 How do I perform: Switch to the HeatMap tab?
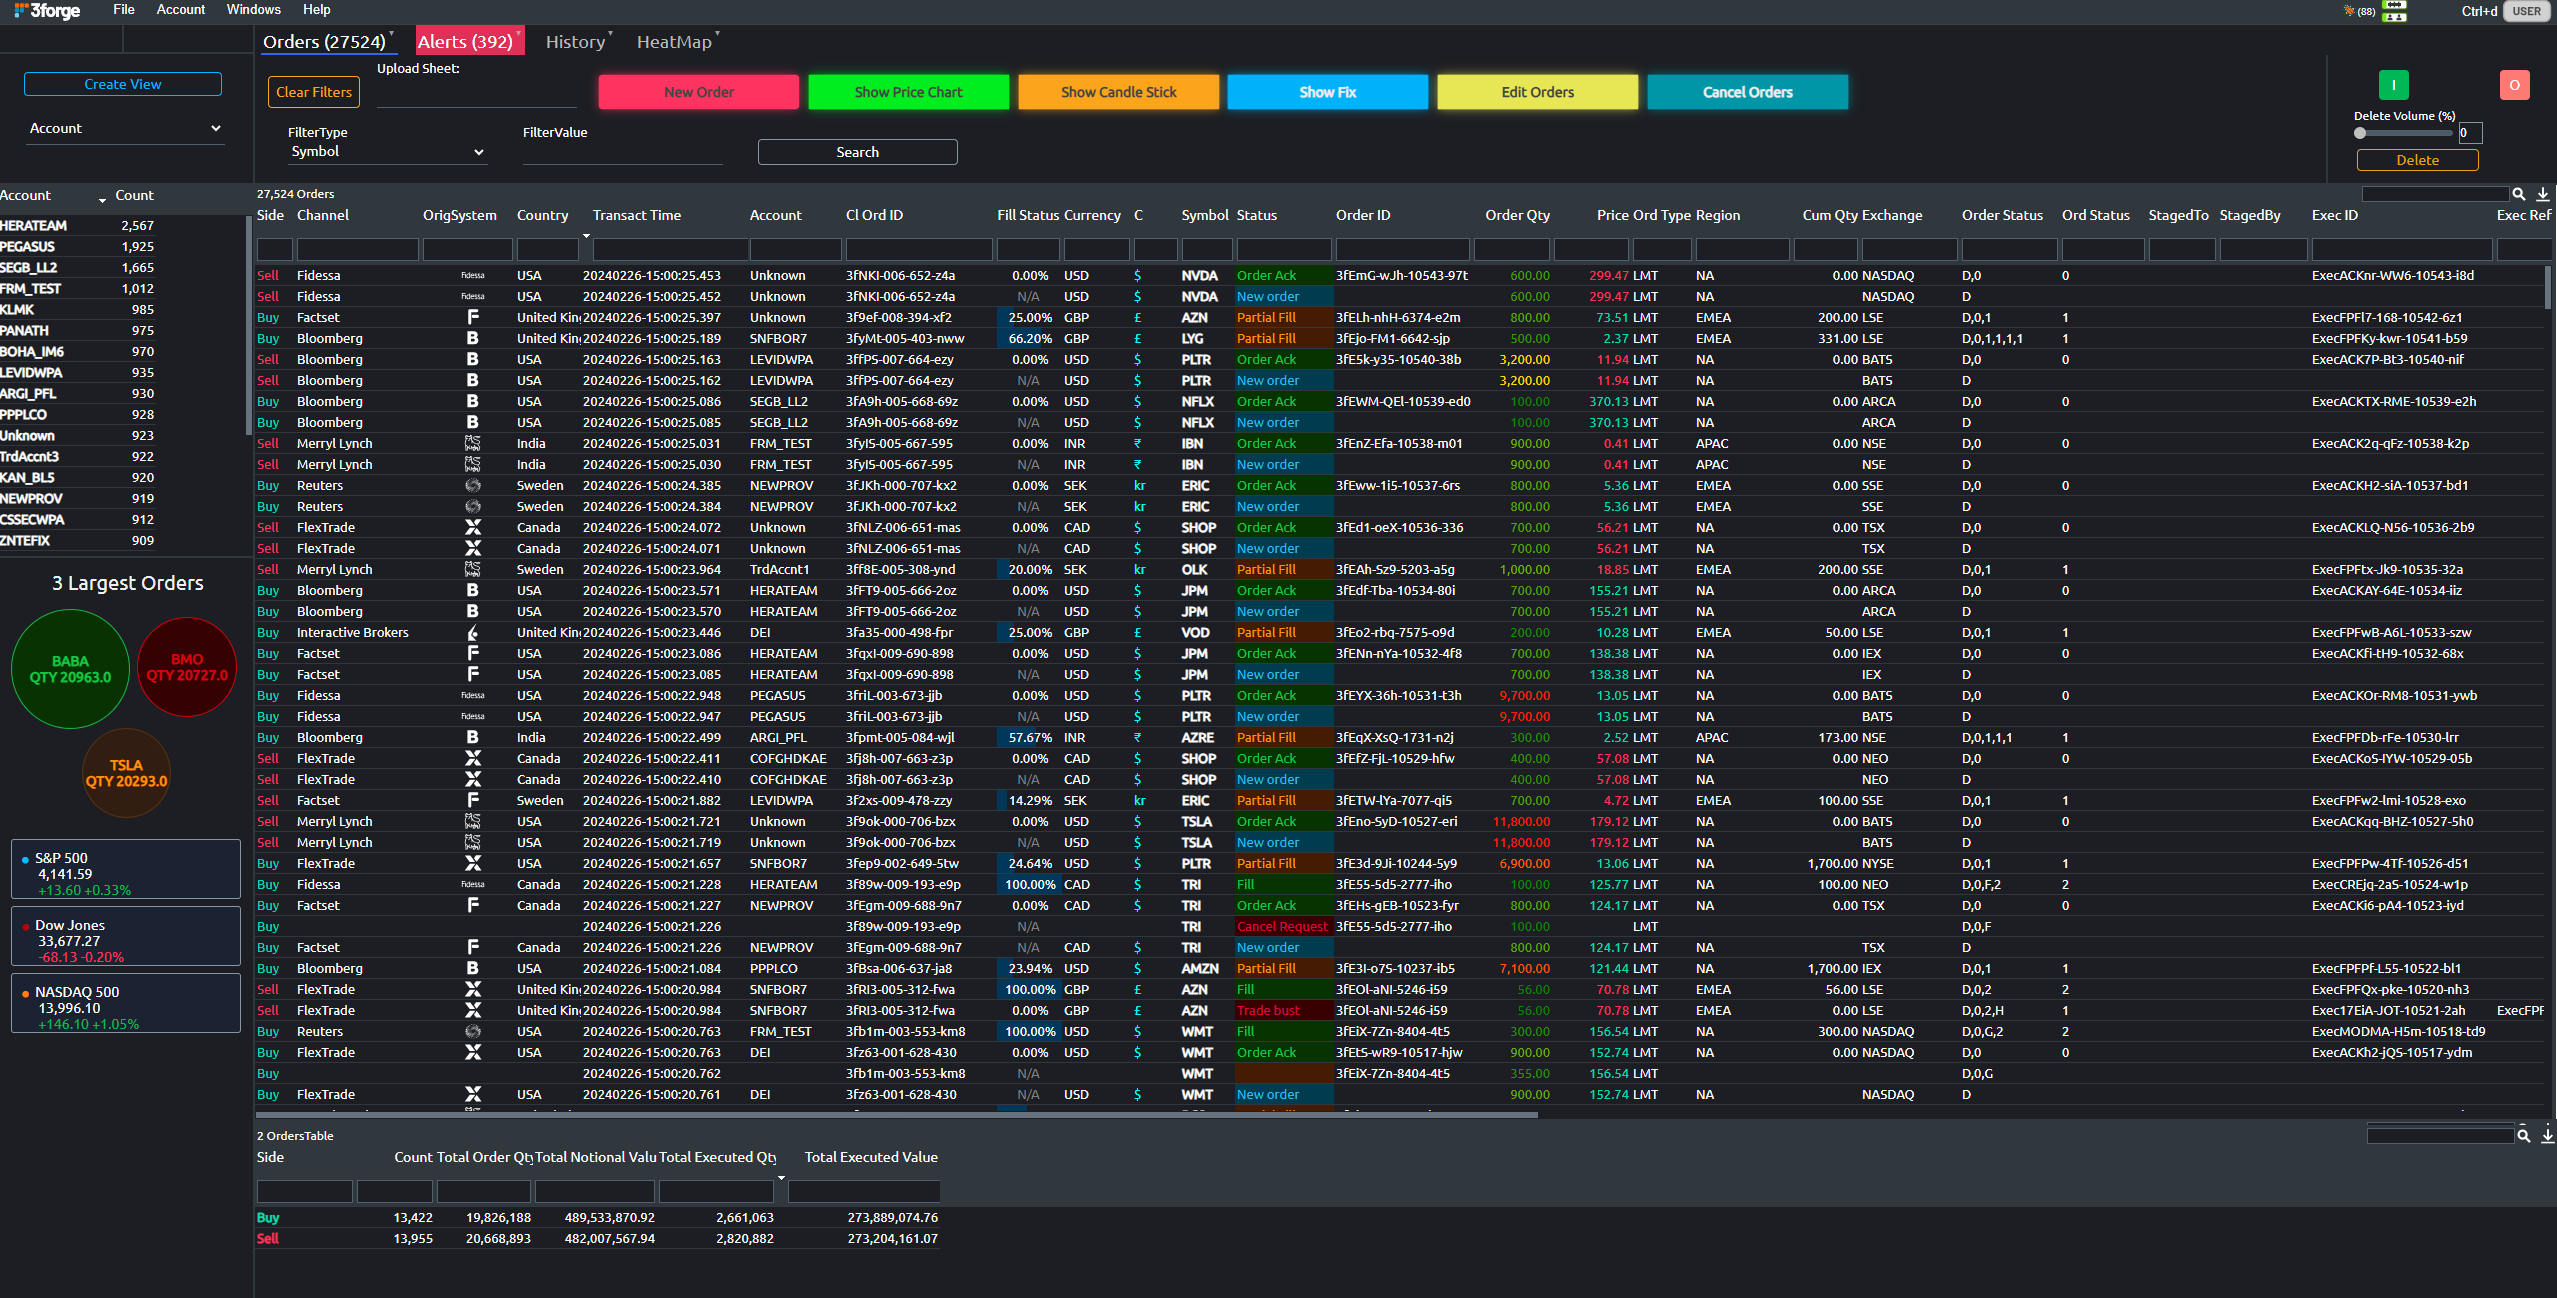pos(674,41)
